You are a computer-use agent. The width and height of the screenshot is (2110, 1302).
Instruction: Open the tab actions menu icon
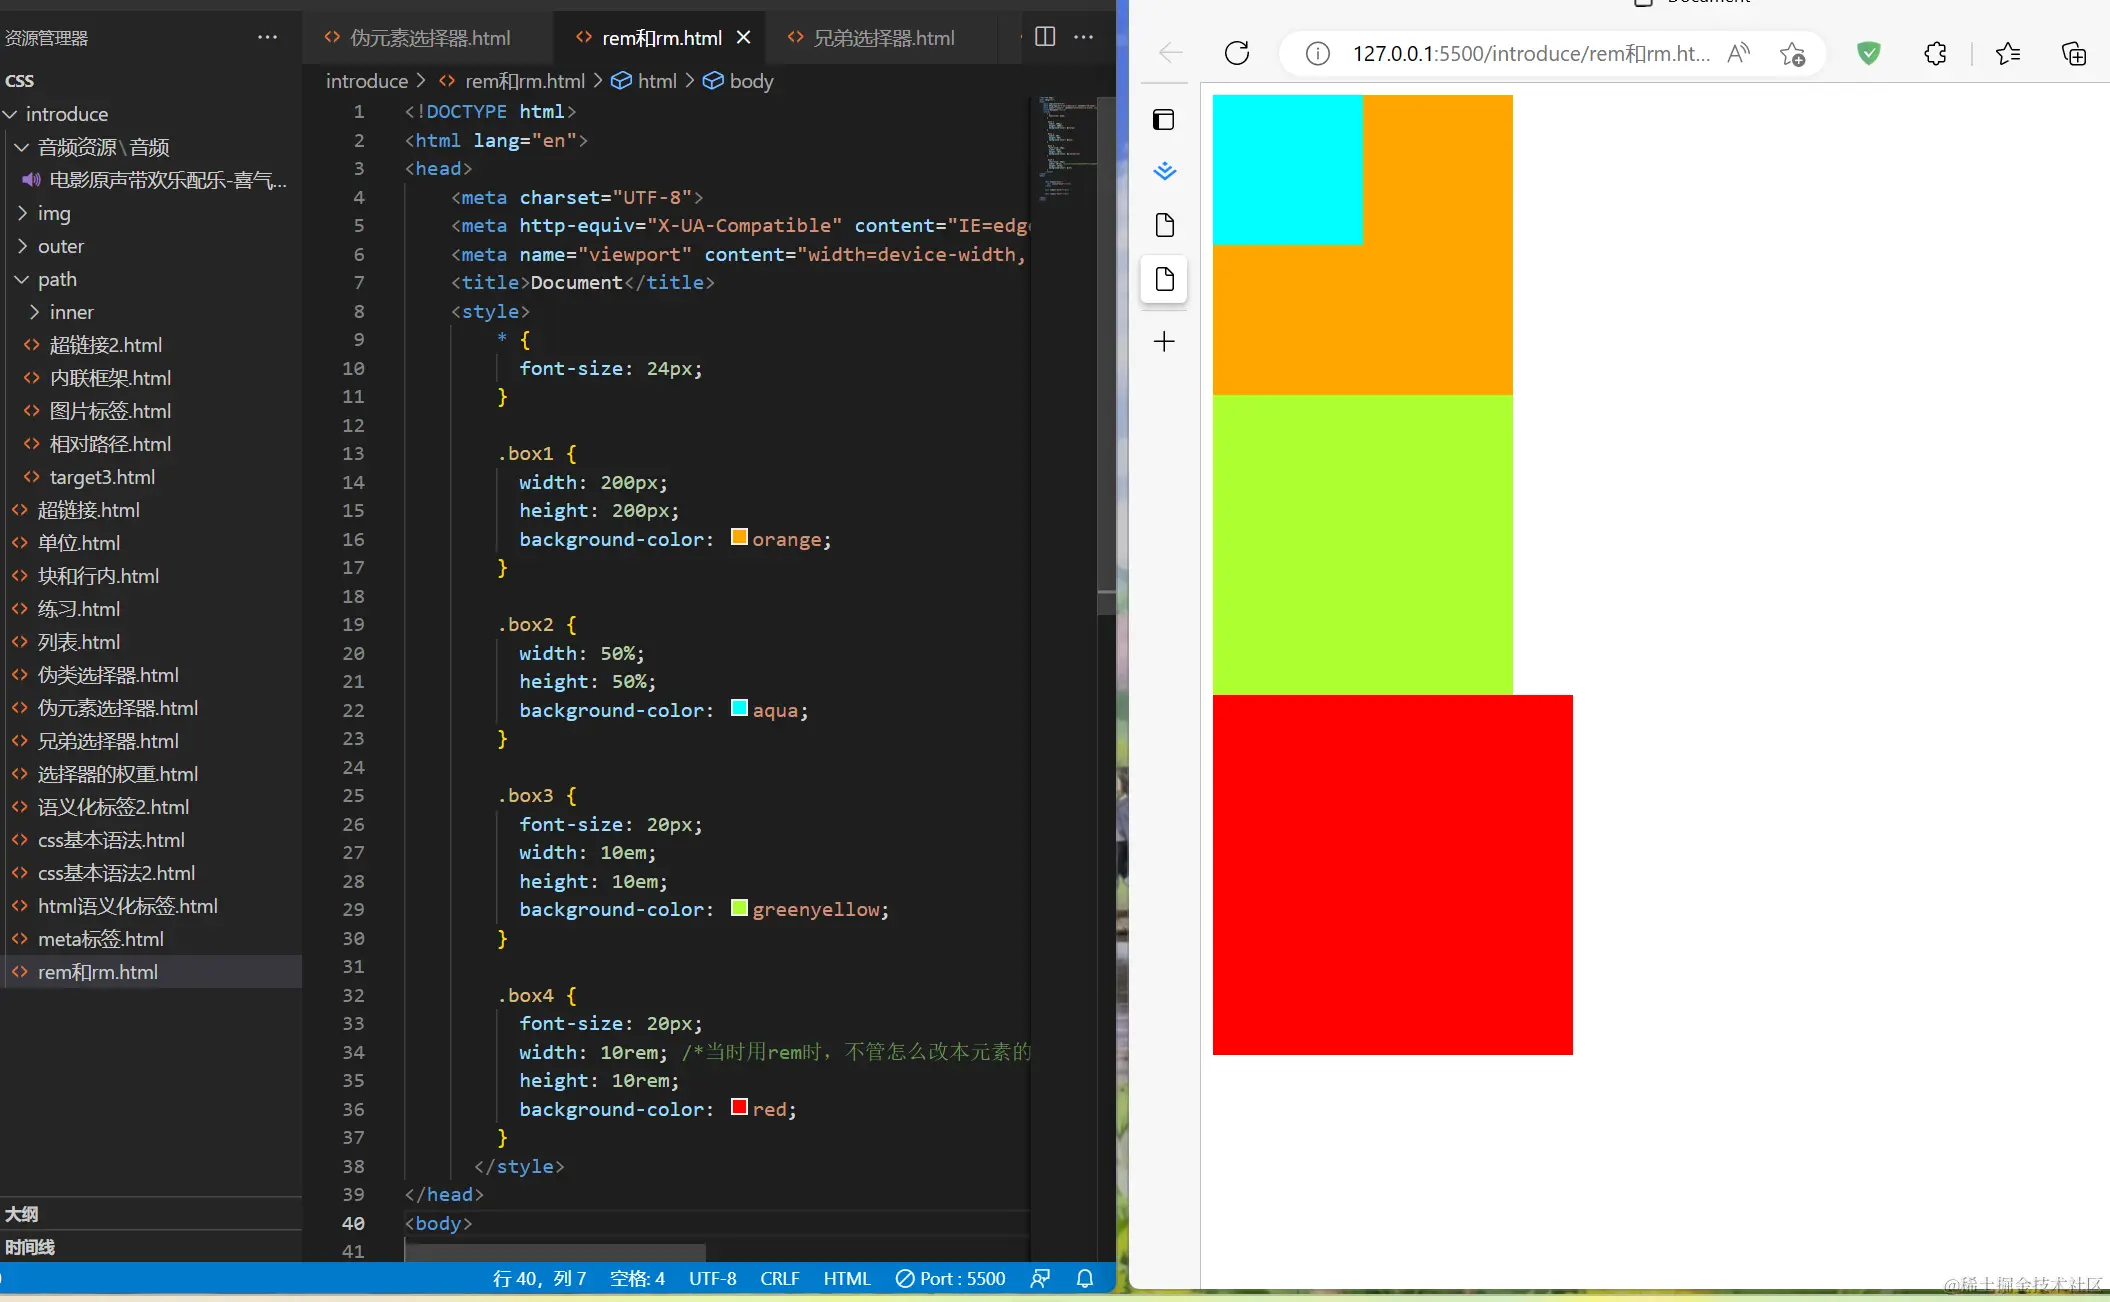point(1164,120)
